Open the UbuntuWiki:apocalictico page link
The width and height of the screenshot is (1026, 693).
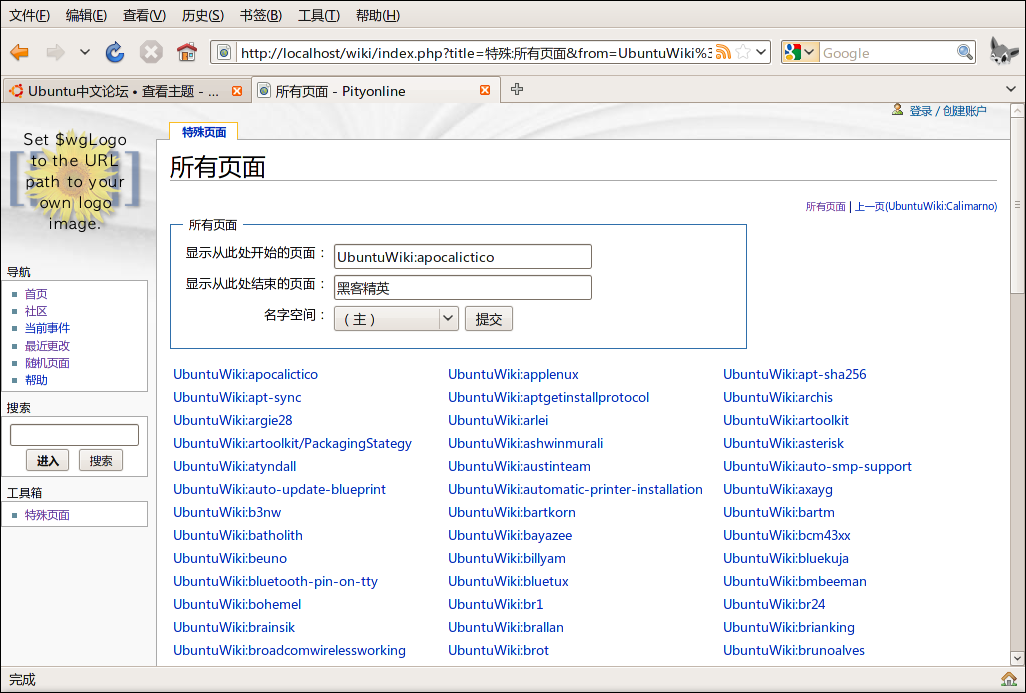245,374
